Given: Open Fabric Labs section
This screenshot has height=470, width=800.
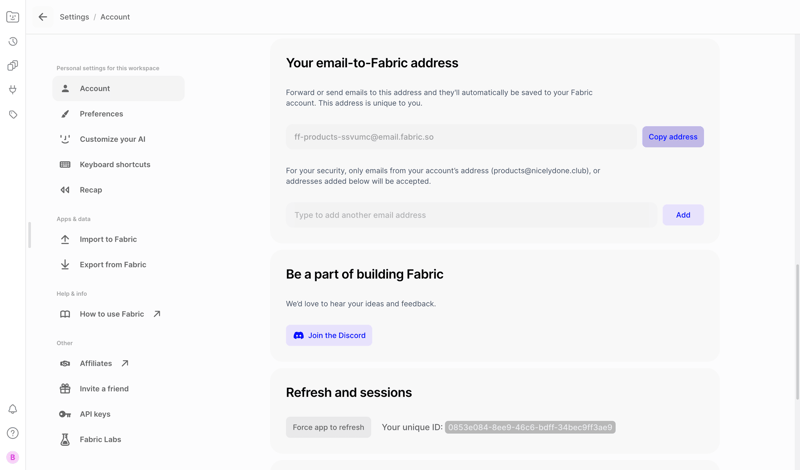Looking at the screenshot, I should tap(100, 439).
